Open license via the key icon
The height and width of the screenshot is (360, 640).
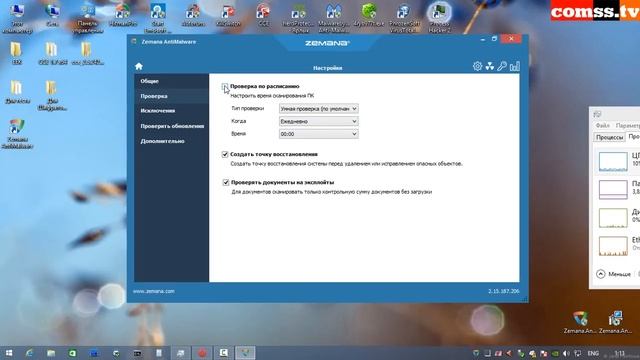click(502, 66)
